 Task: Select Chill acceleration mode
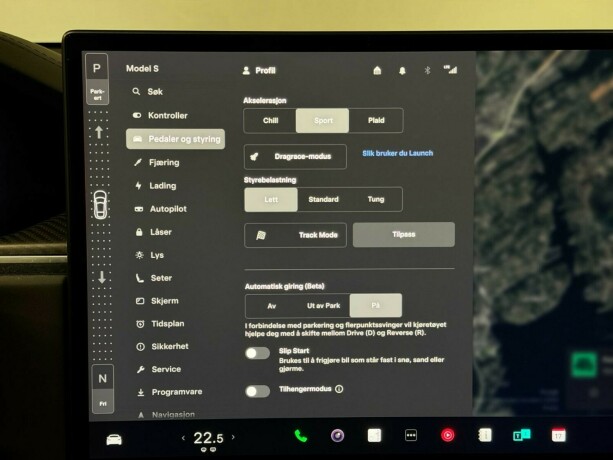pyautogui.click(x=270, y=120)
